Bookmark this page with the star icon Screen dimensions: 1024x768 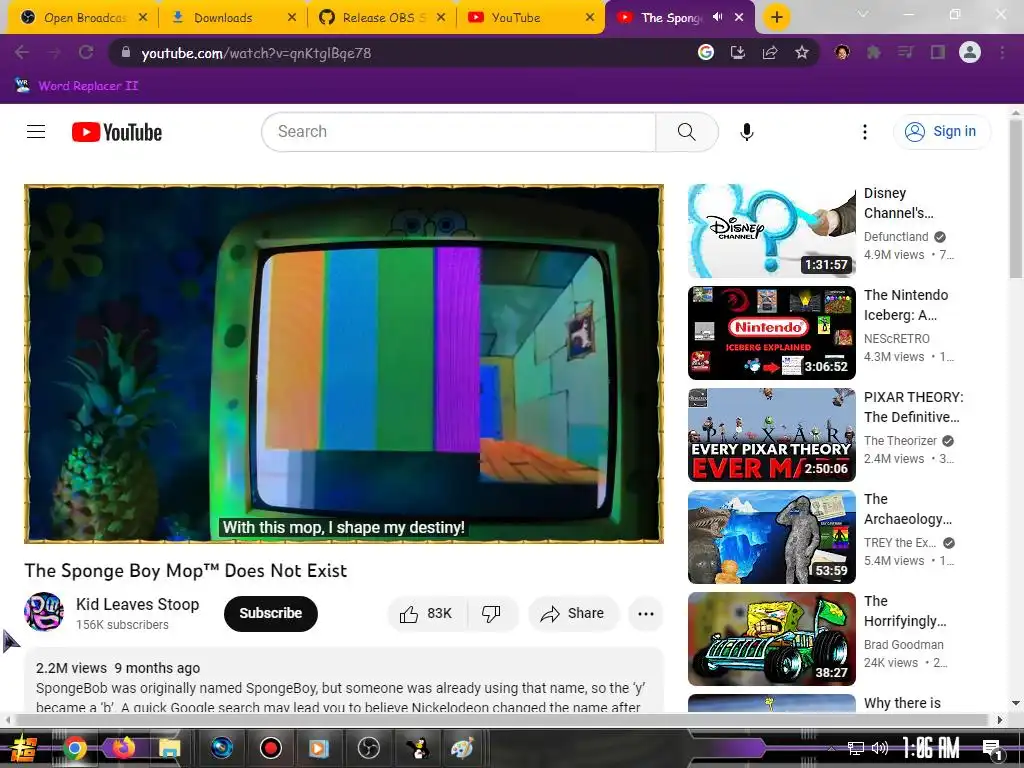click(802, 53)
